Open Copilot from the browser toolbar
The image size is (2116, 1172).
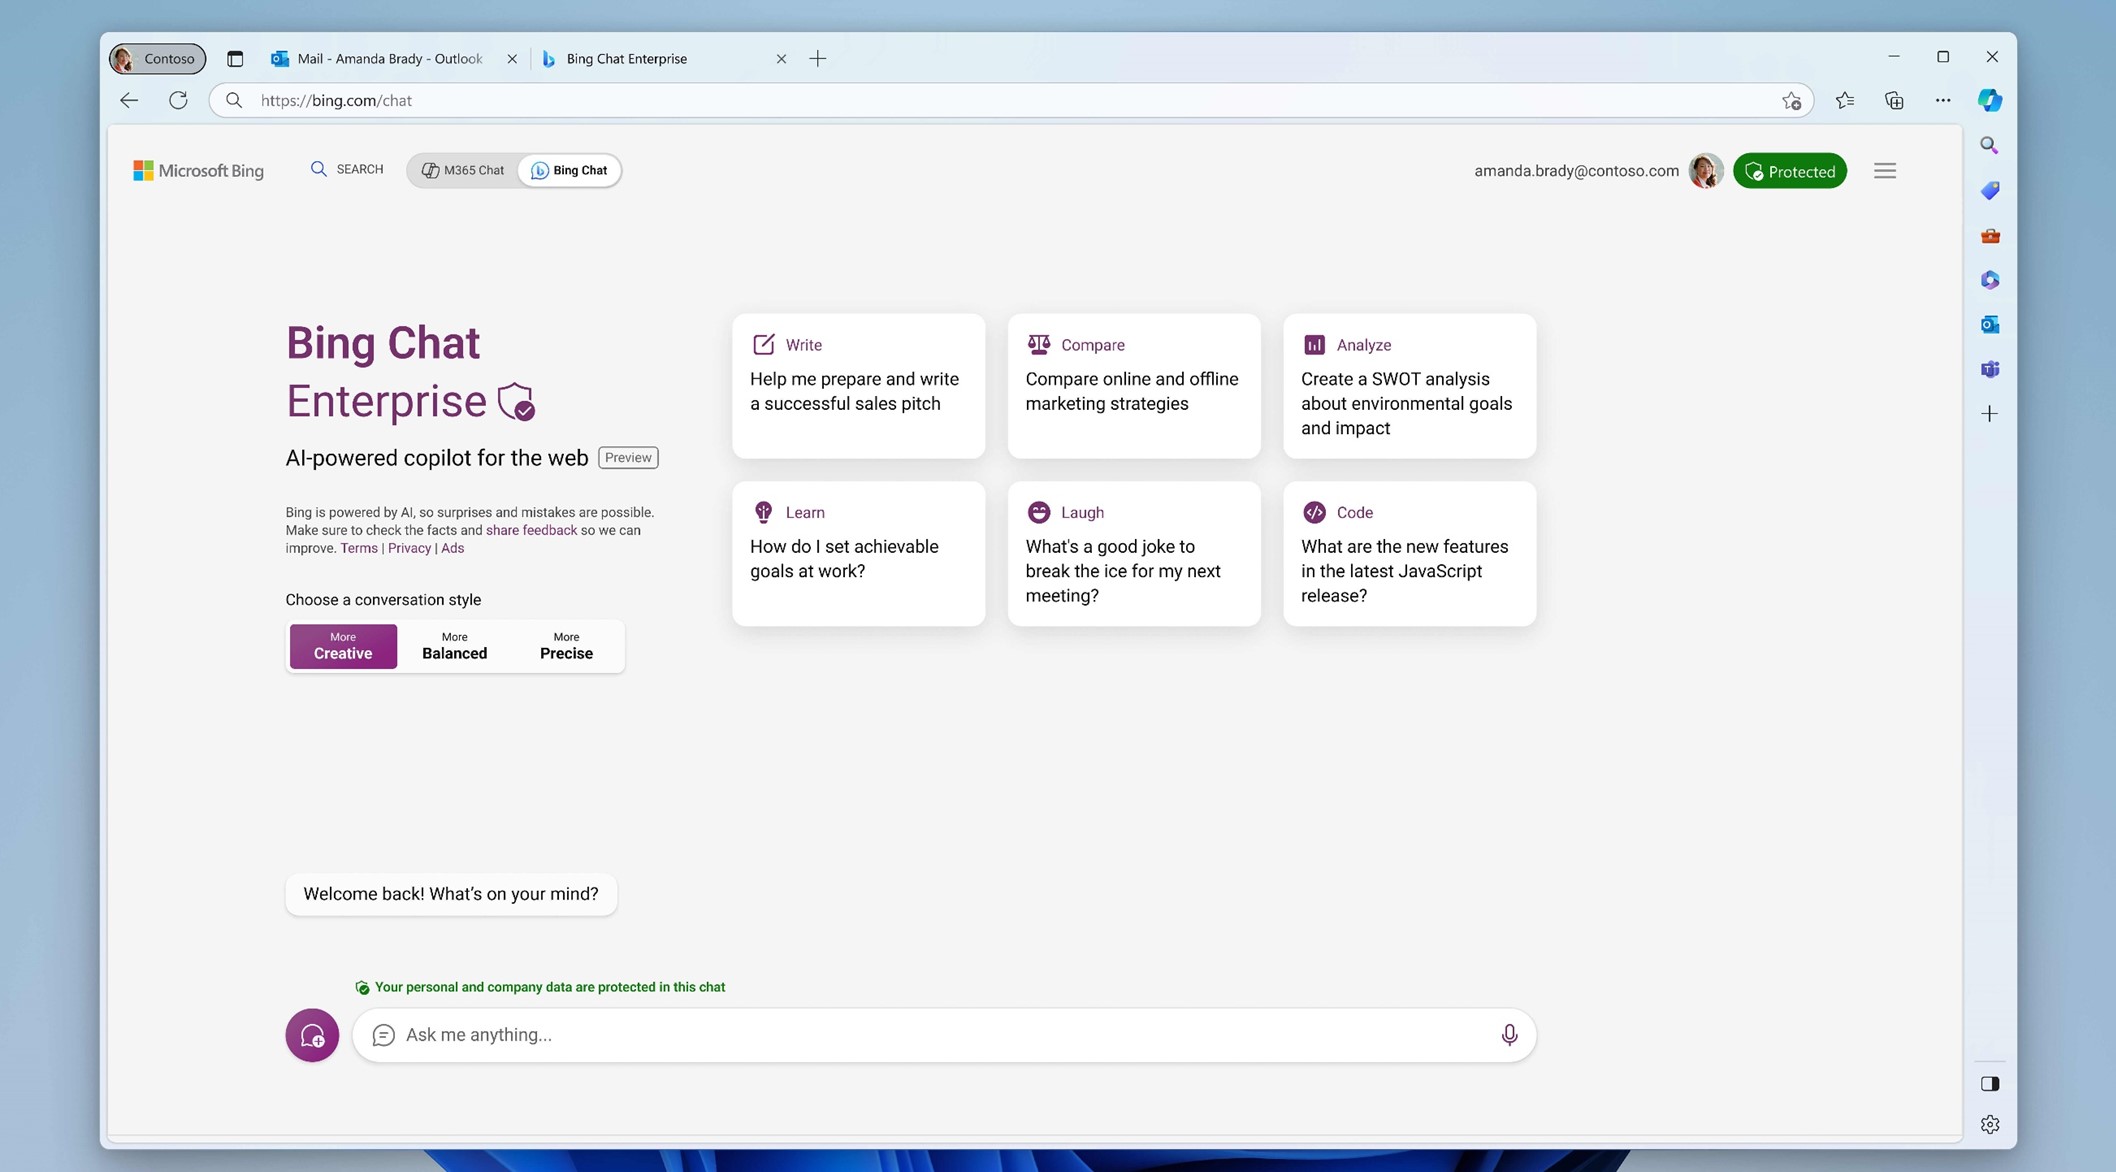click(x=1989, y=100)
